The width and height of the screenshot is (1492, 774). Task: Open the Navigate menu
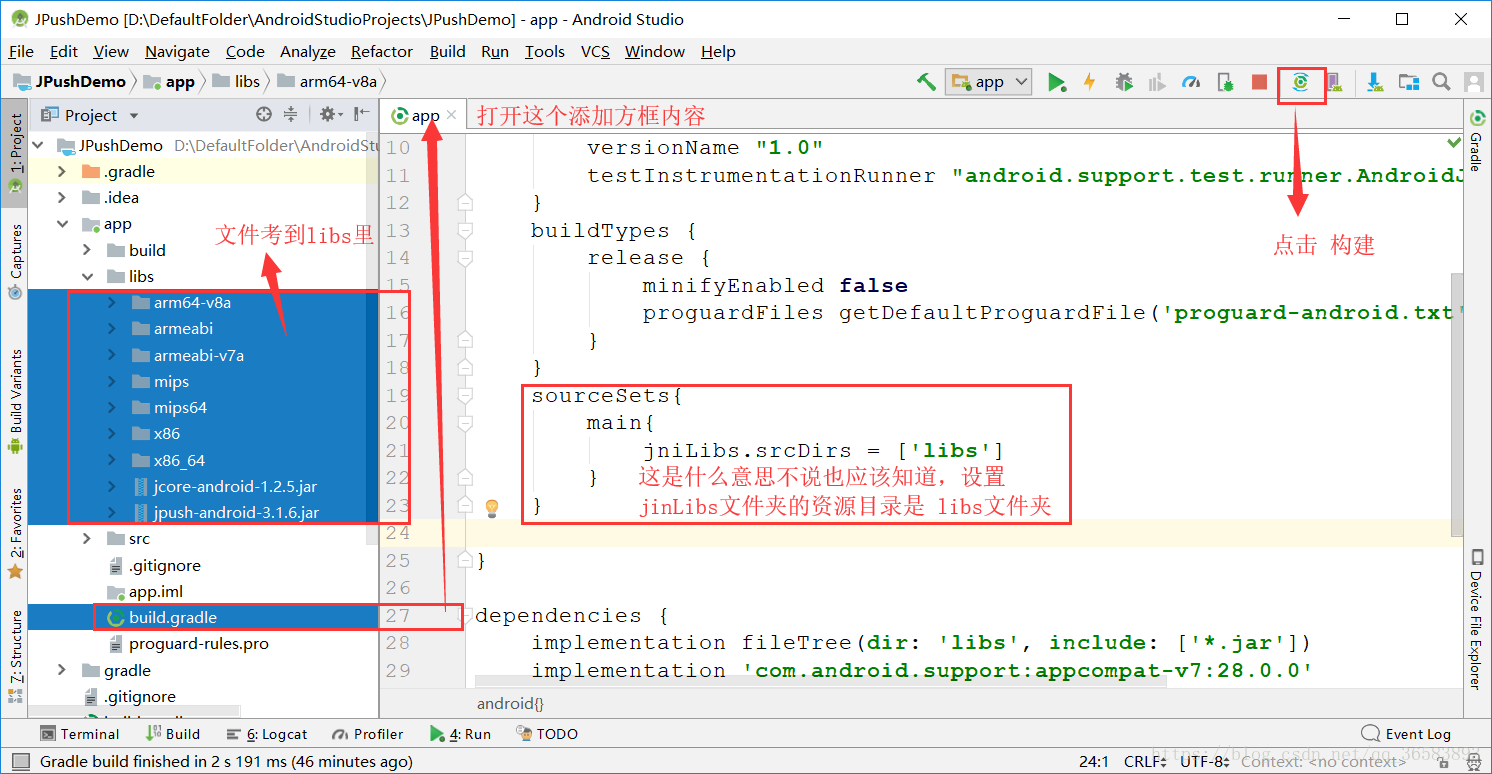[177, 51]
